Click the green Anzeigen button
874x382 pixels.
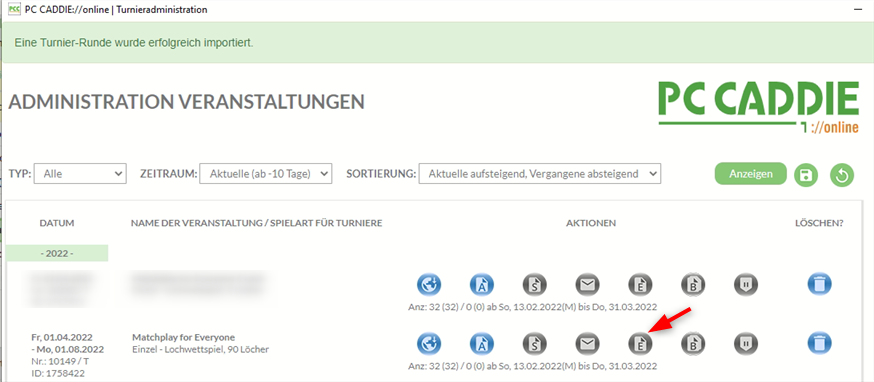click(751, 173)
